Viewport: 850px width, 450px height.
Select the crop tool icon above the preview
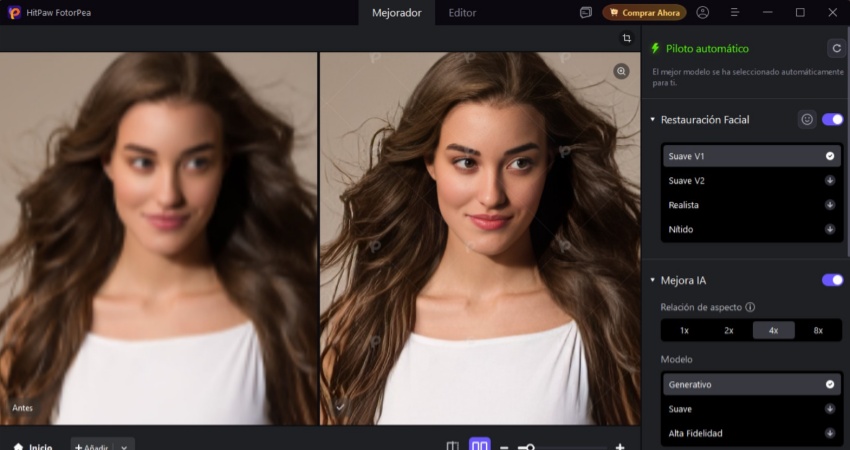click(627, 38)
